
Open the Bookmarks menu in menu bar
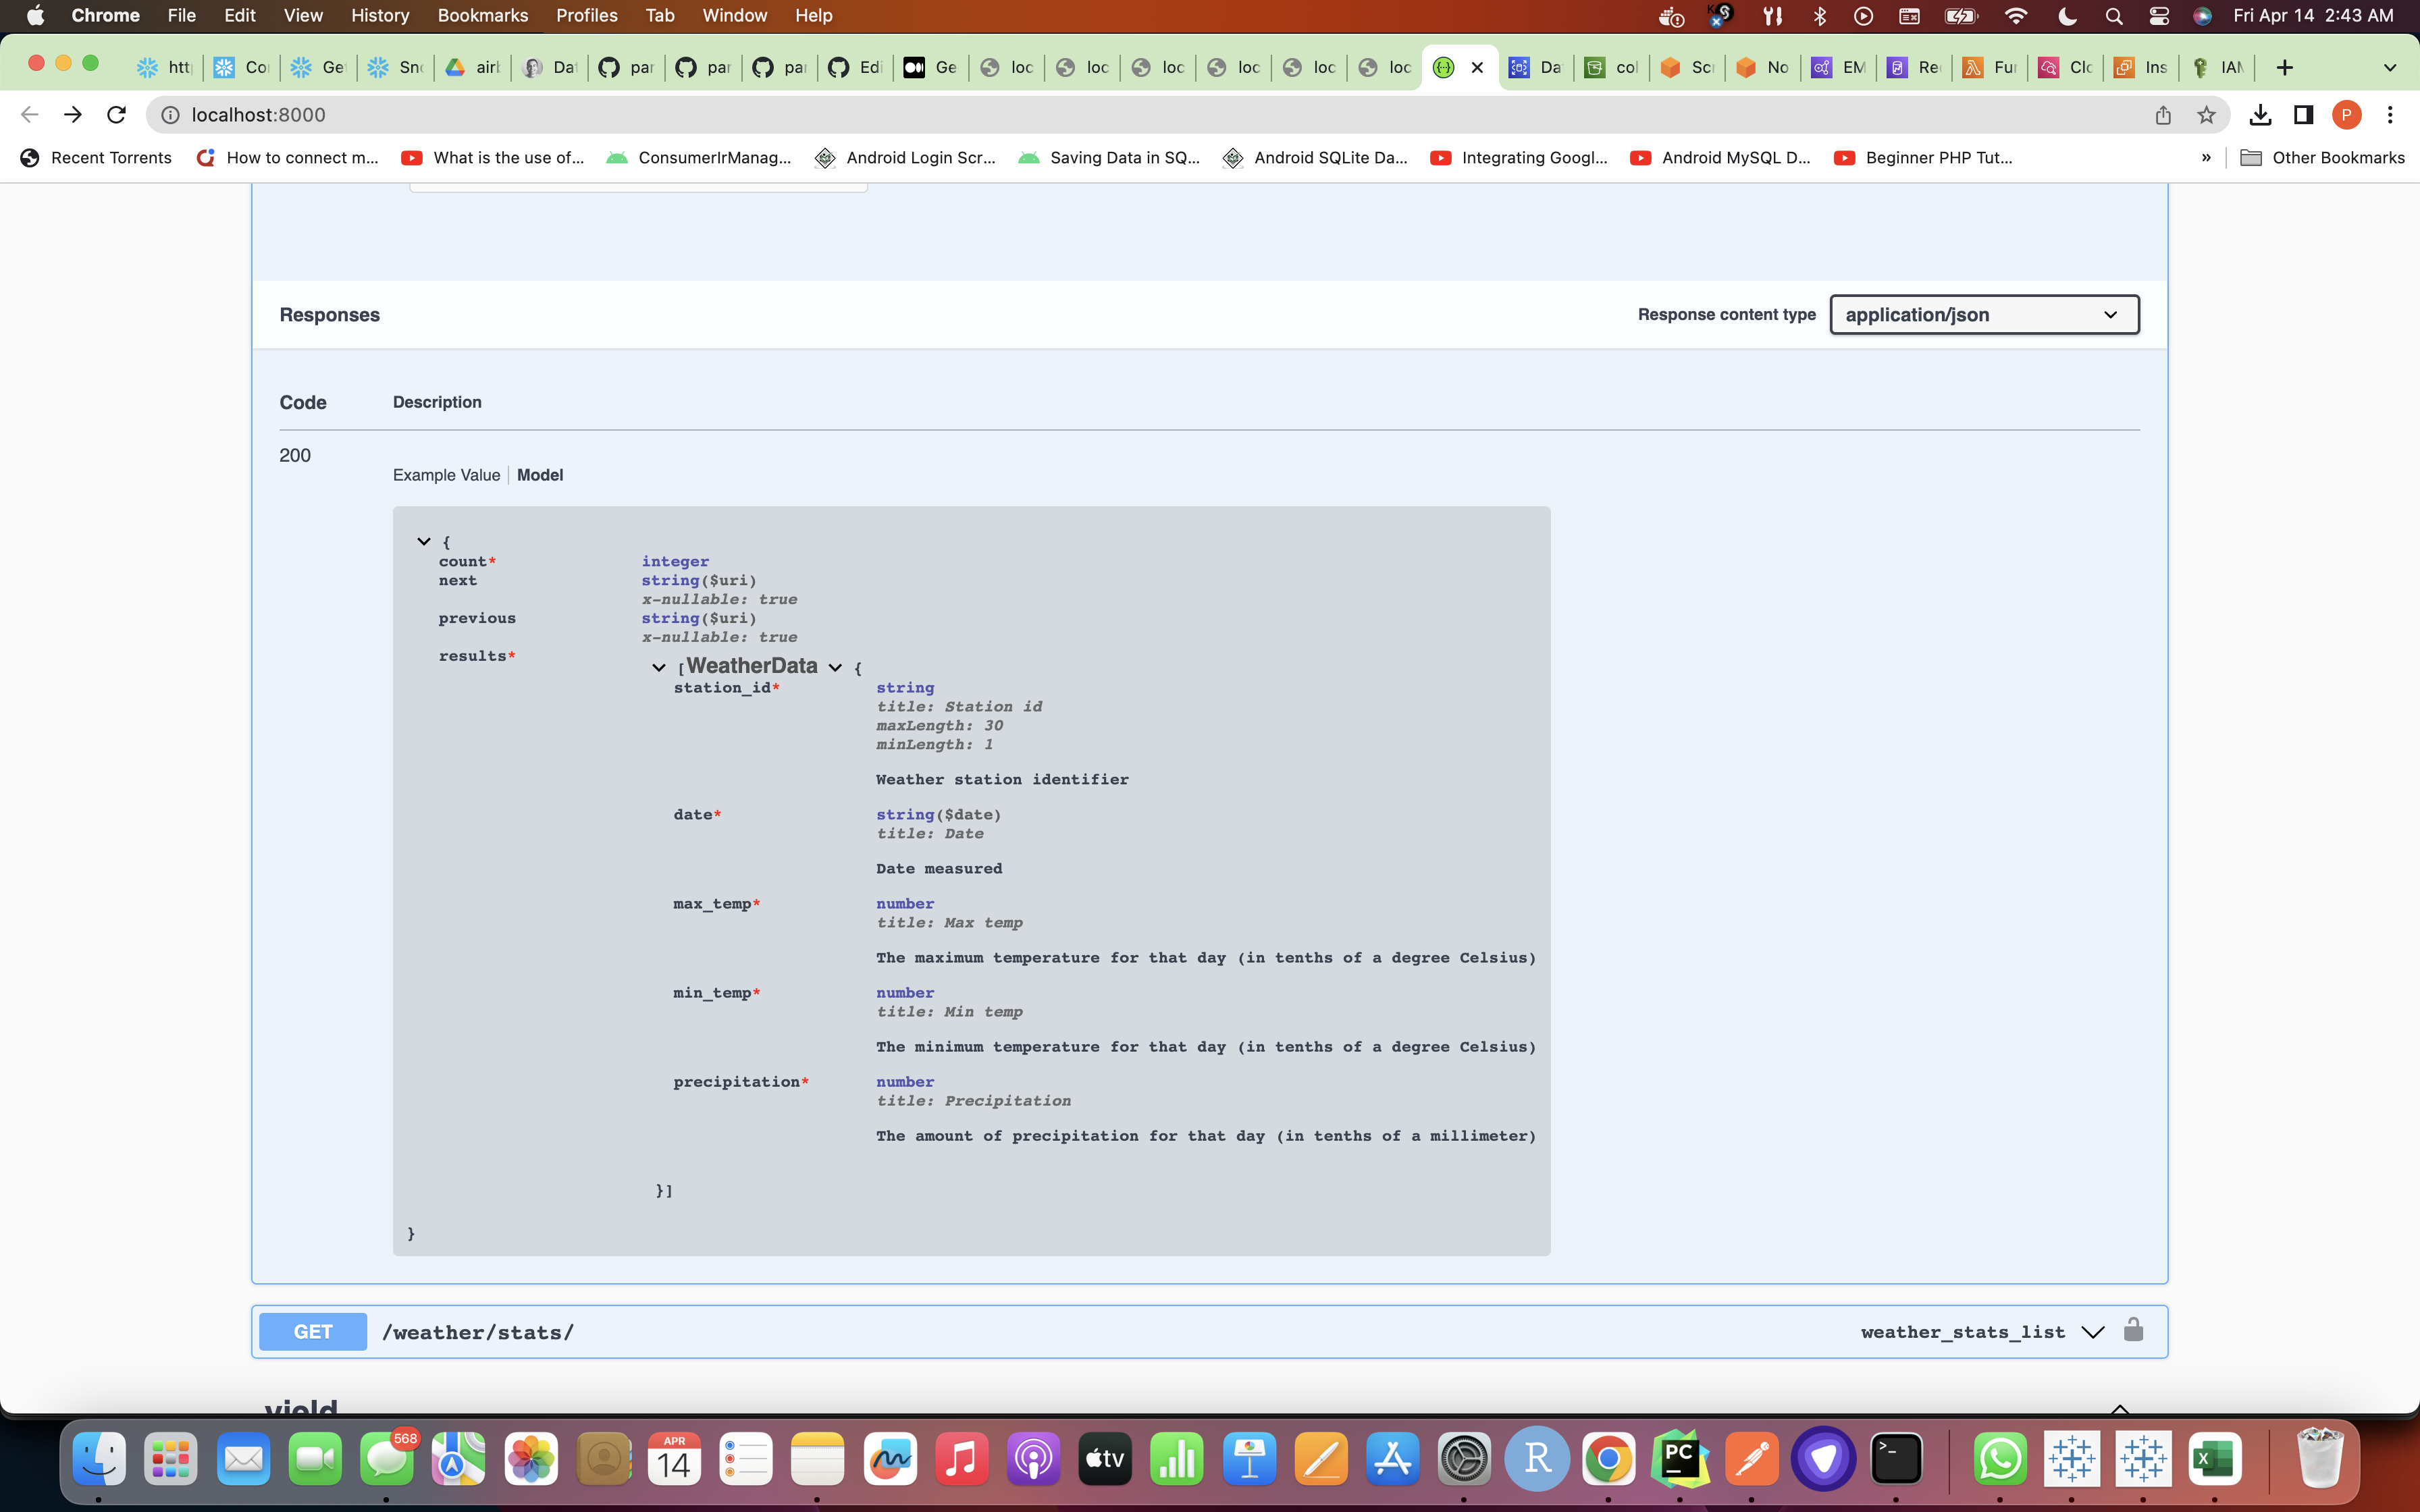click(482, 15)
